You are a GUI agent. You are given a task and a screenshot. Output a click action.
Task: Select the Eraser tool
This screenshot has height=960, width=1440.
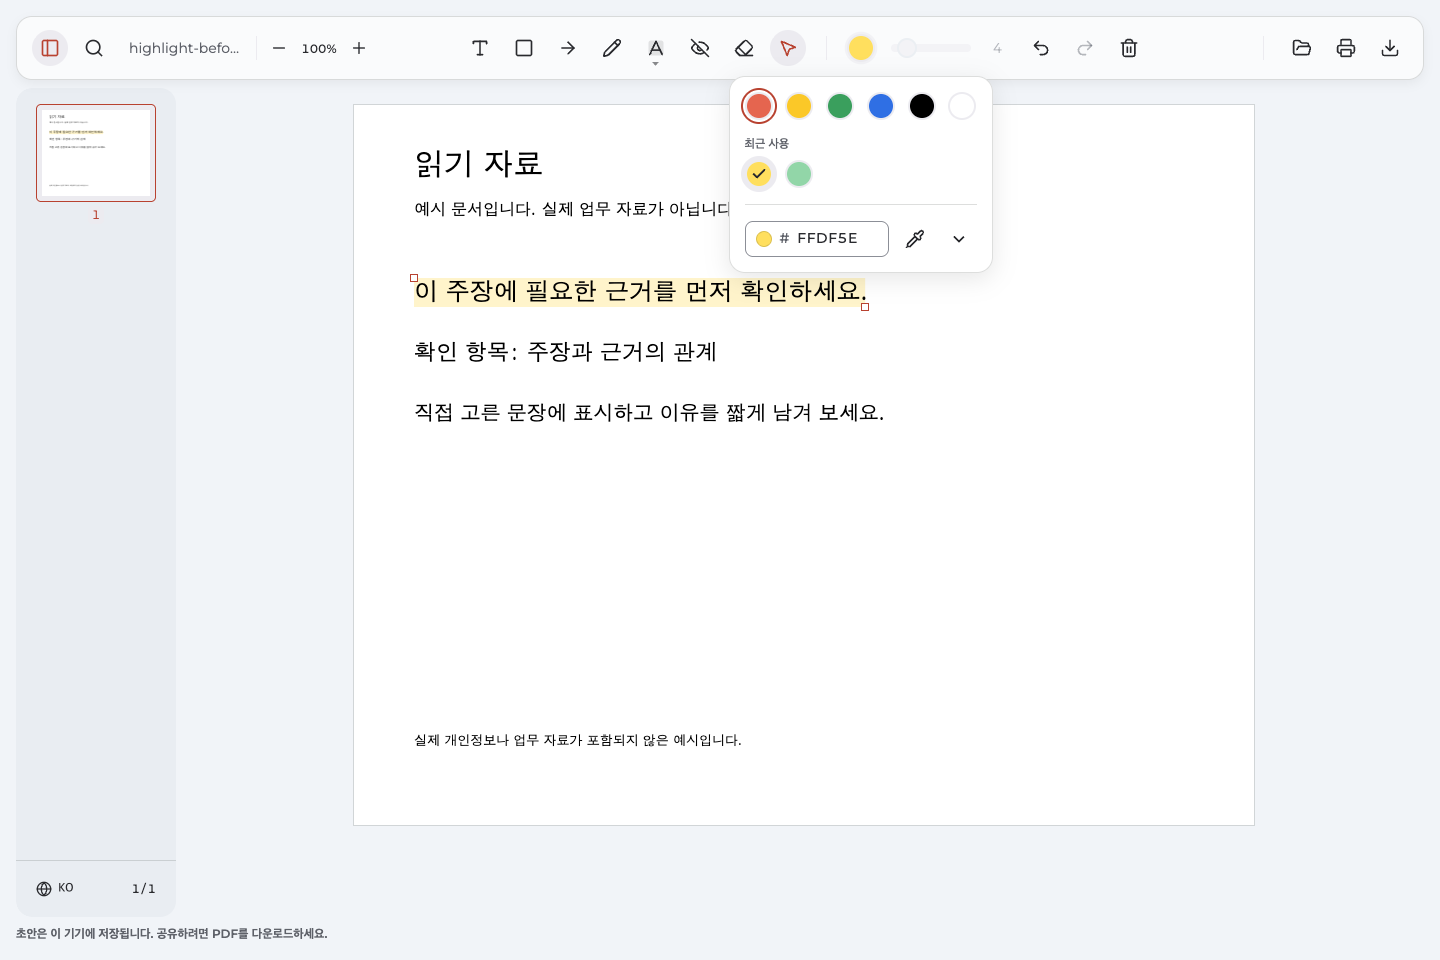coord(744,48)
